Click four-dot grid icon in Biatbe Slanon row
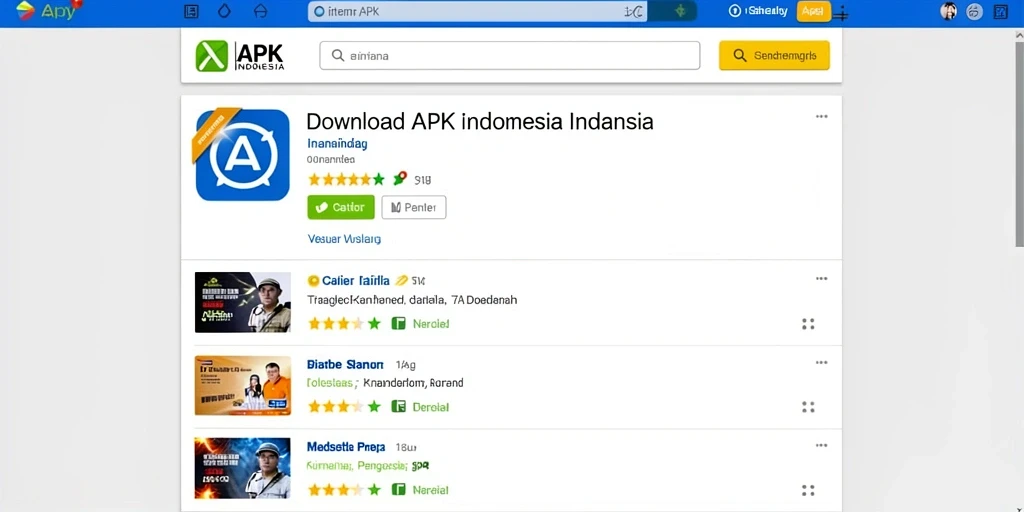Image resolution: width=1024 pixels, height=512 pixels. [x=808, y=408]
